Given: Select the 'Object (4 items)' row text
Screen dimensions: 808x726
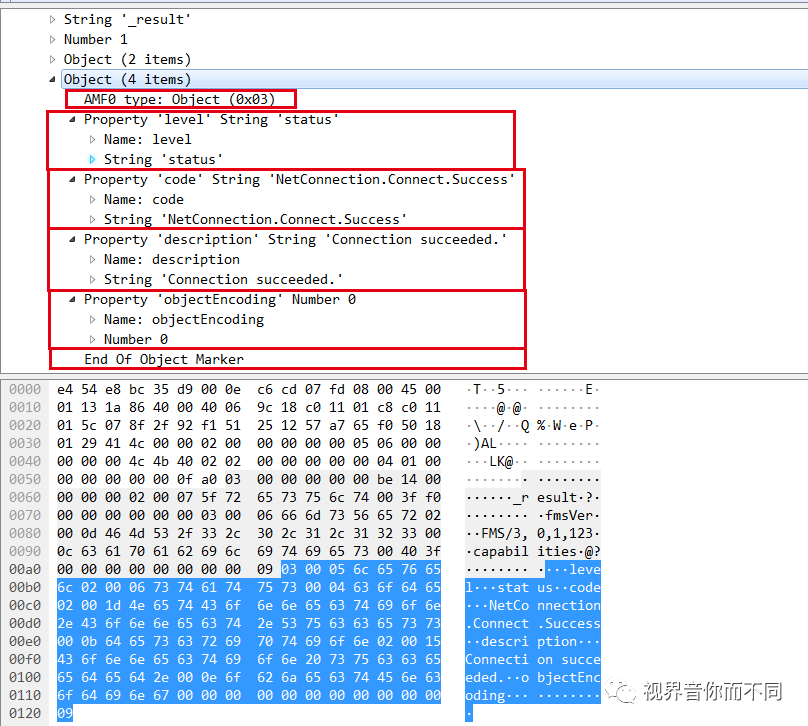Looking at the screenshot, I should 127,79.
